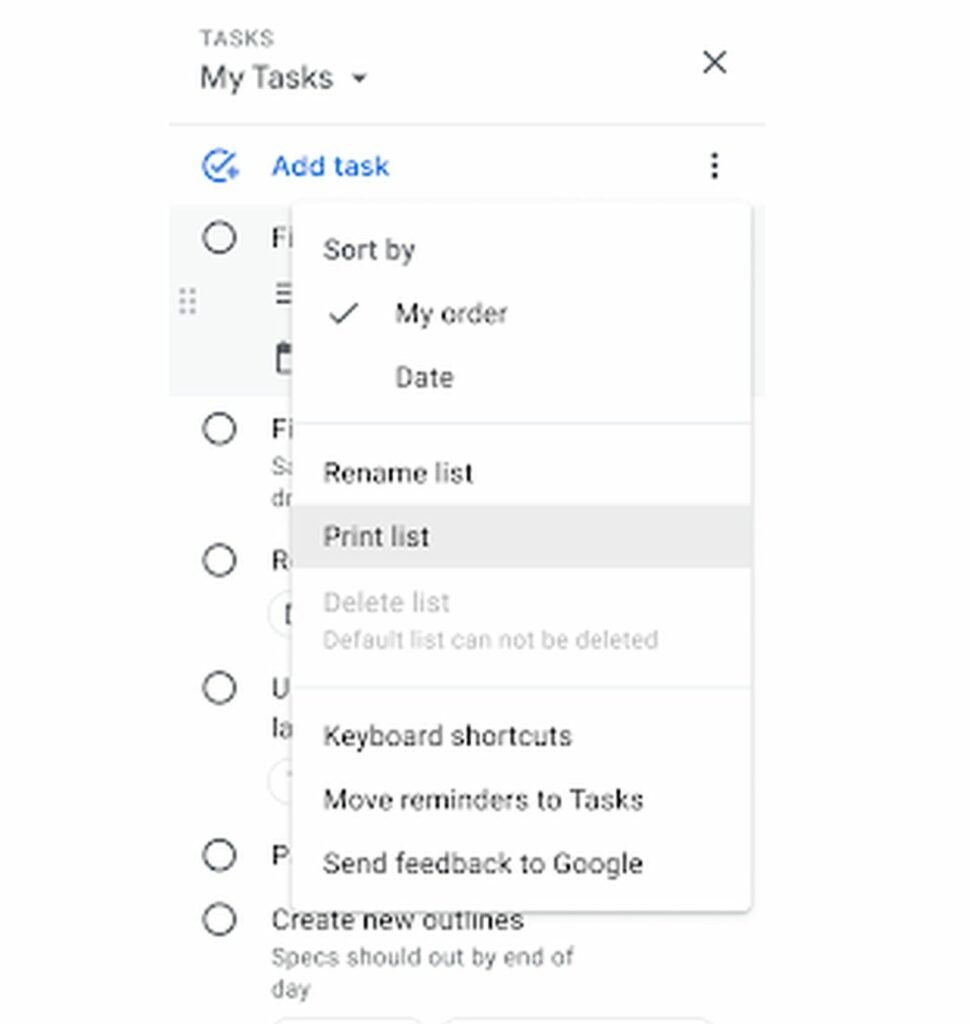Choose Print list from the menu
The width and height of the screenshot is (970, 1024).
click(x=376, y=536)
